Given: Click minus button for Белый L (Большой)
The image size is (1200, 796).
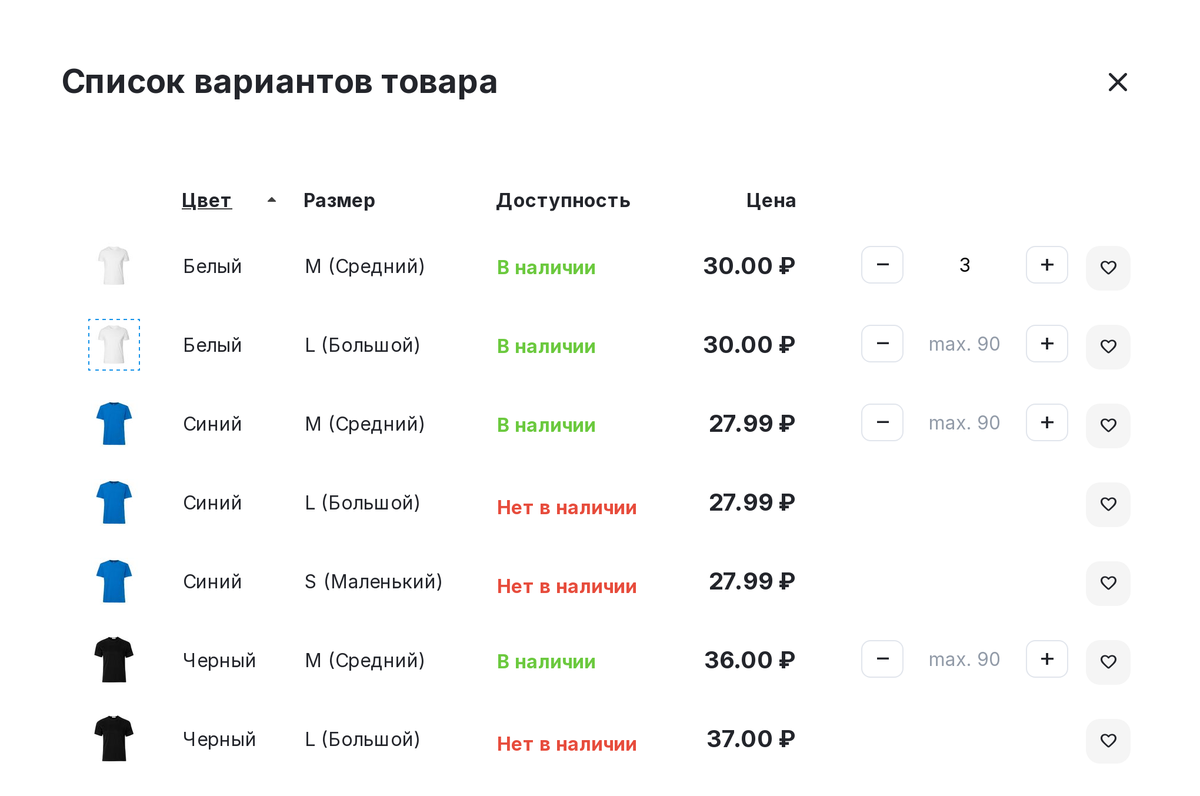Looking at the screenshot, I should click(882, 344).
